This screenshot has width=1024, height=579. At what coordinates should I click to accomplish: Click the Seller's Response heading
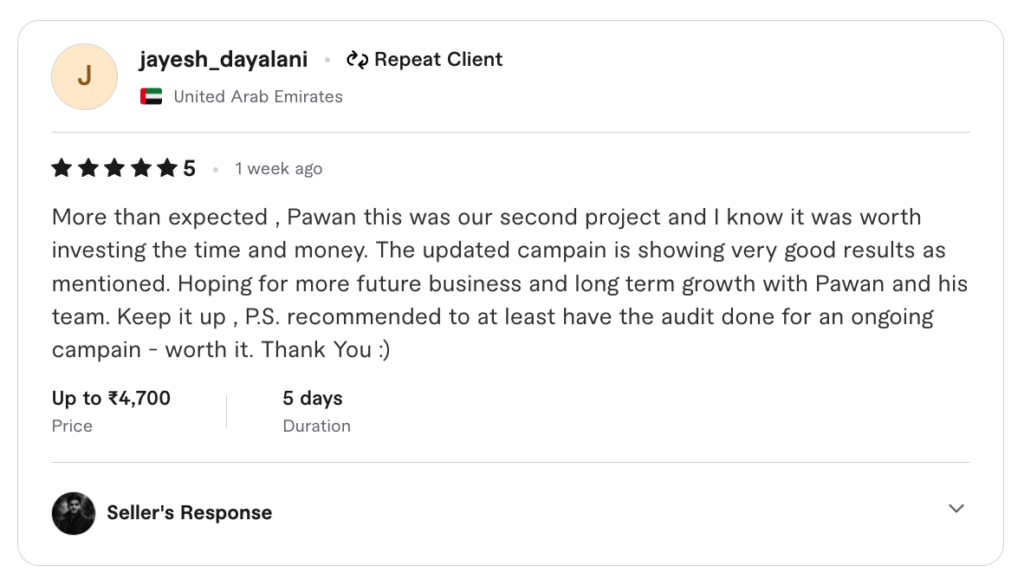click(189, 513)
